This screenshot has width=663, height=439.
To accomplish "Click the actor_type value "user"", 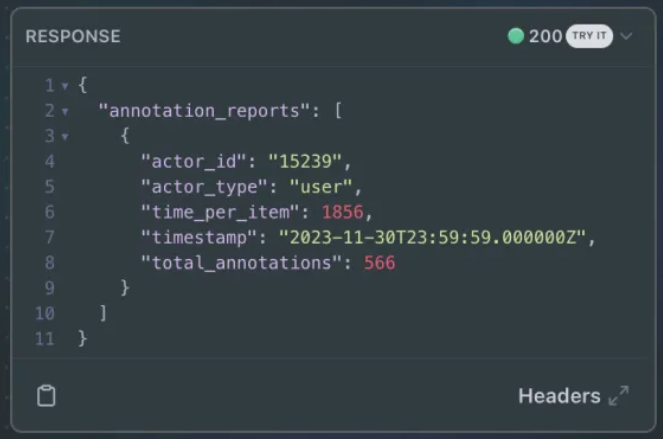I will 321,187.
